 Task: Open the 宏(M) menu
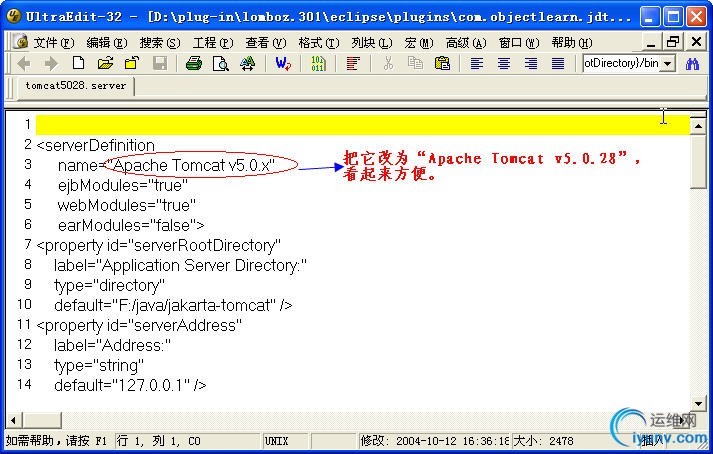[418, 43]
